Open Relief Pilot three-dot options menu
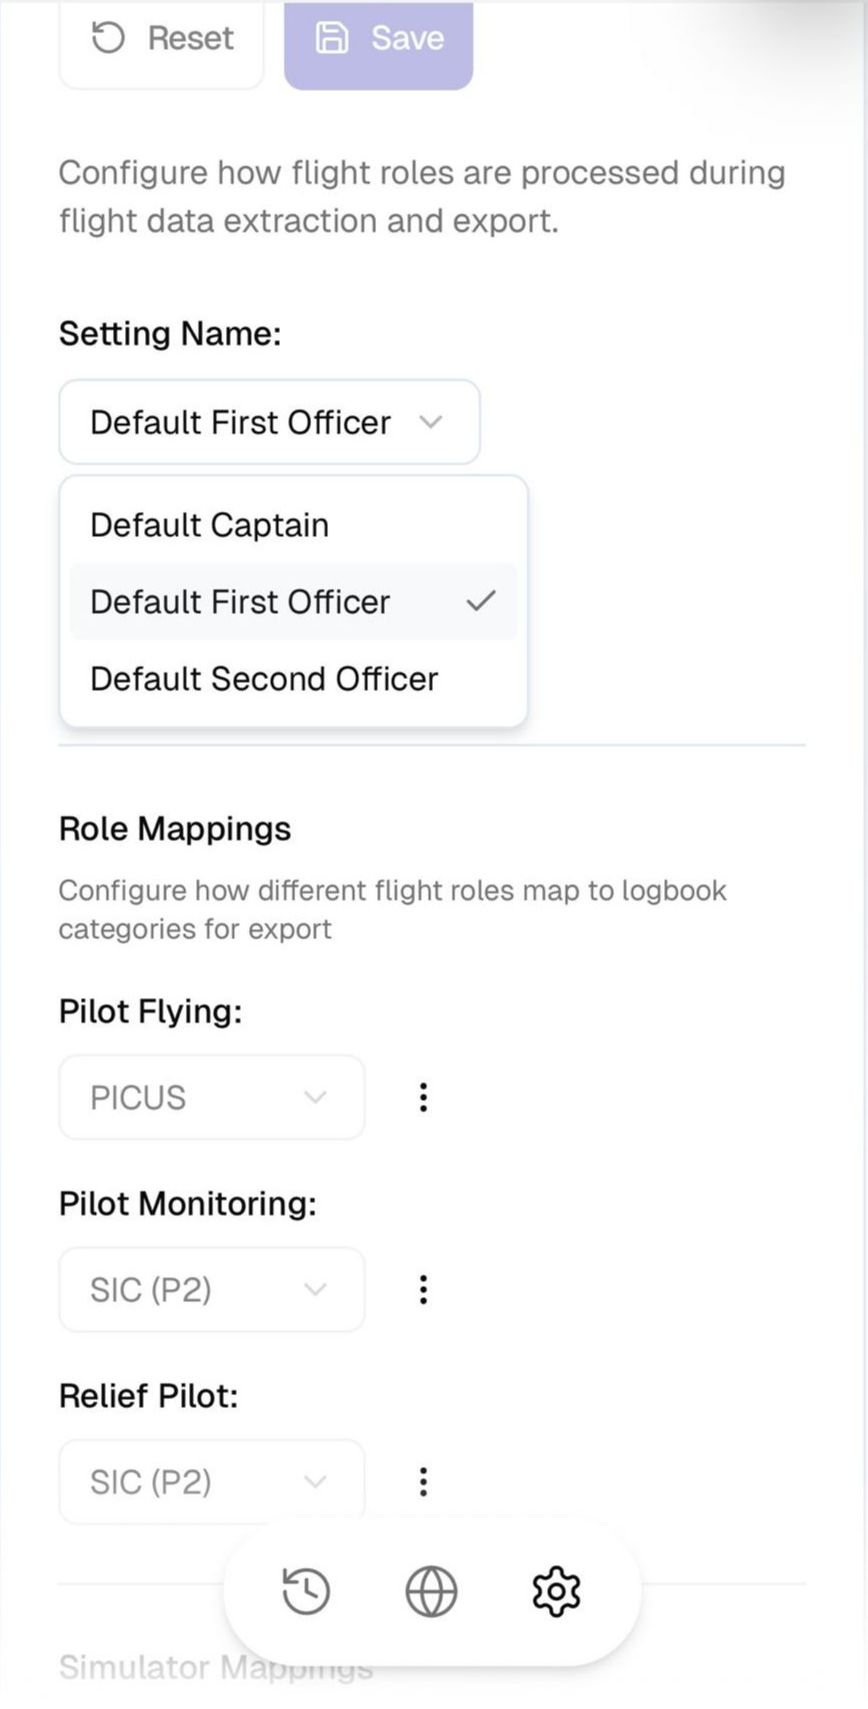 click(x=424, y=1481)
